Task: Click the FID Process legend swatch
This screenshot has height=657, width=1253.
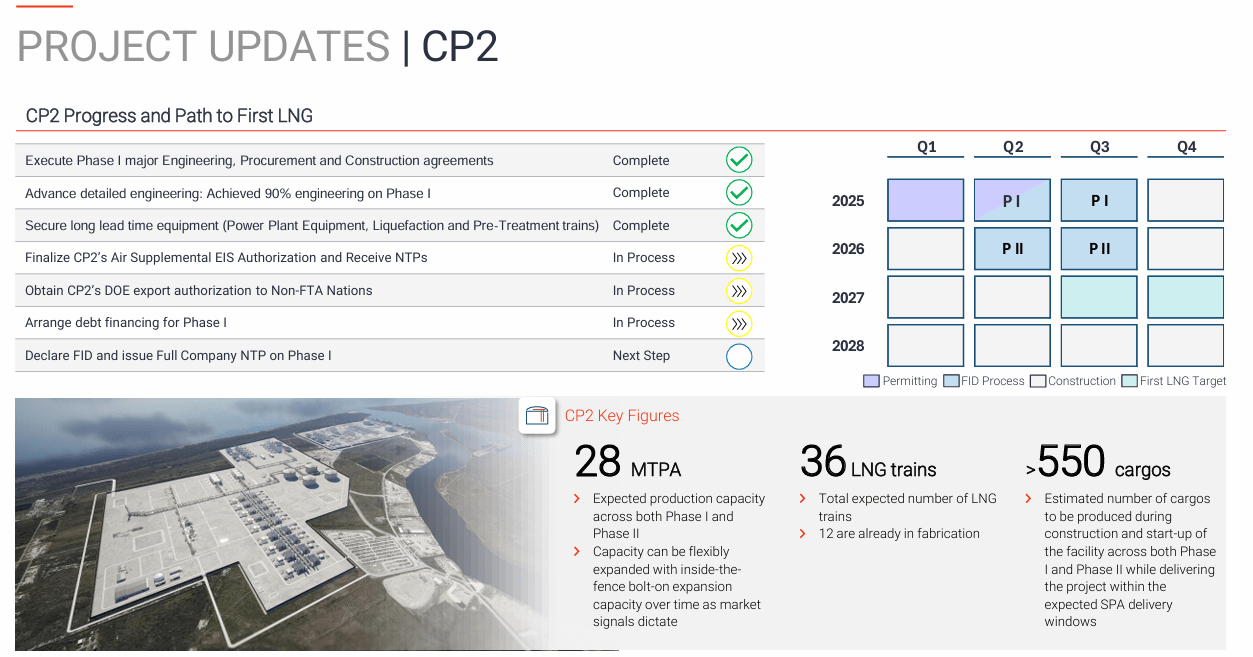Action: click(952, 381)
